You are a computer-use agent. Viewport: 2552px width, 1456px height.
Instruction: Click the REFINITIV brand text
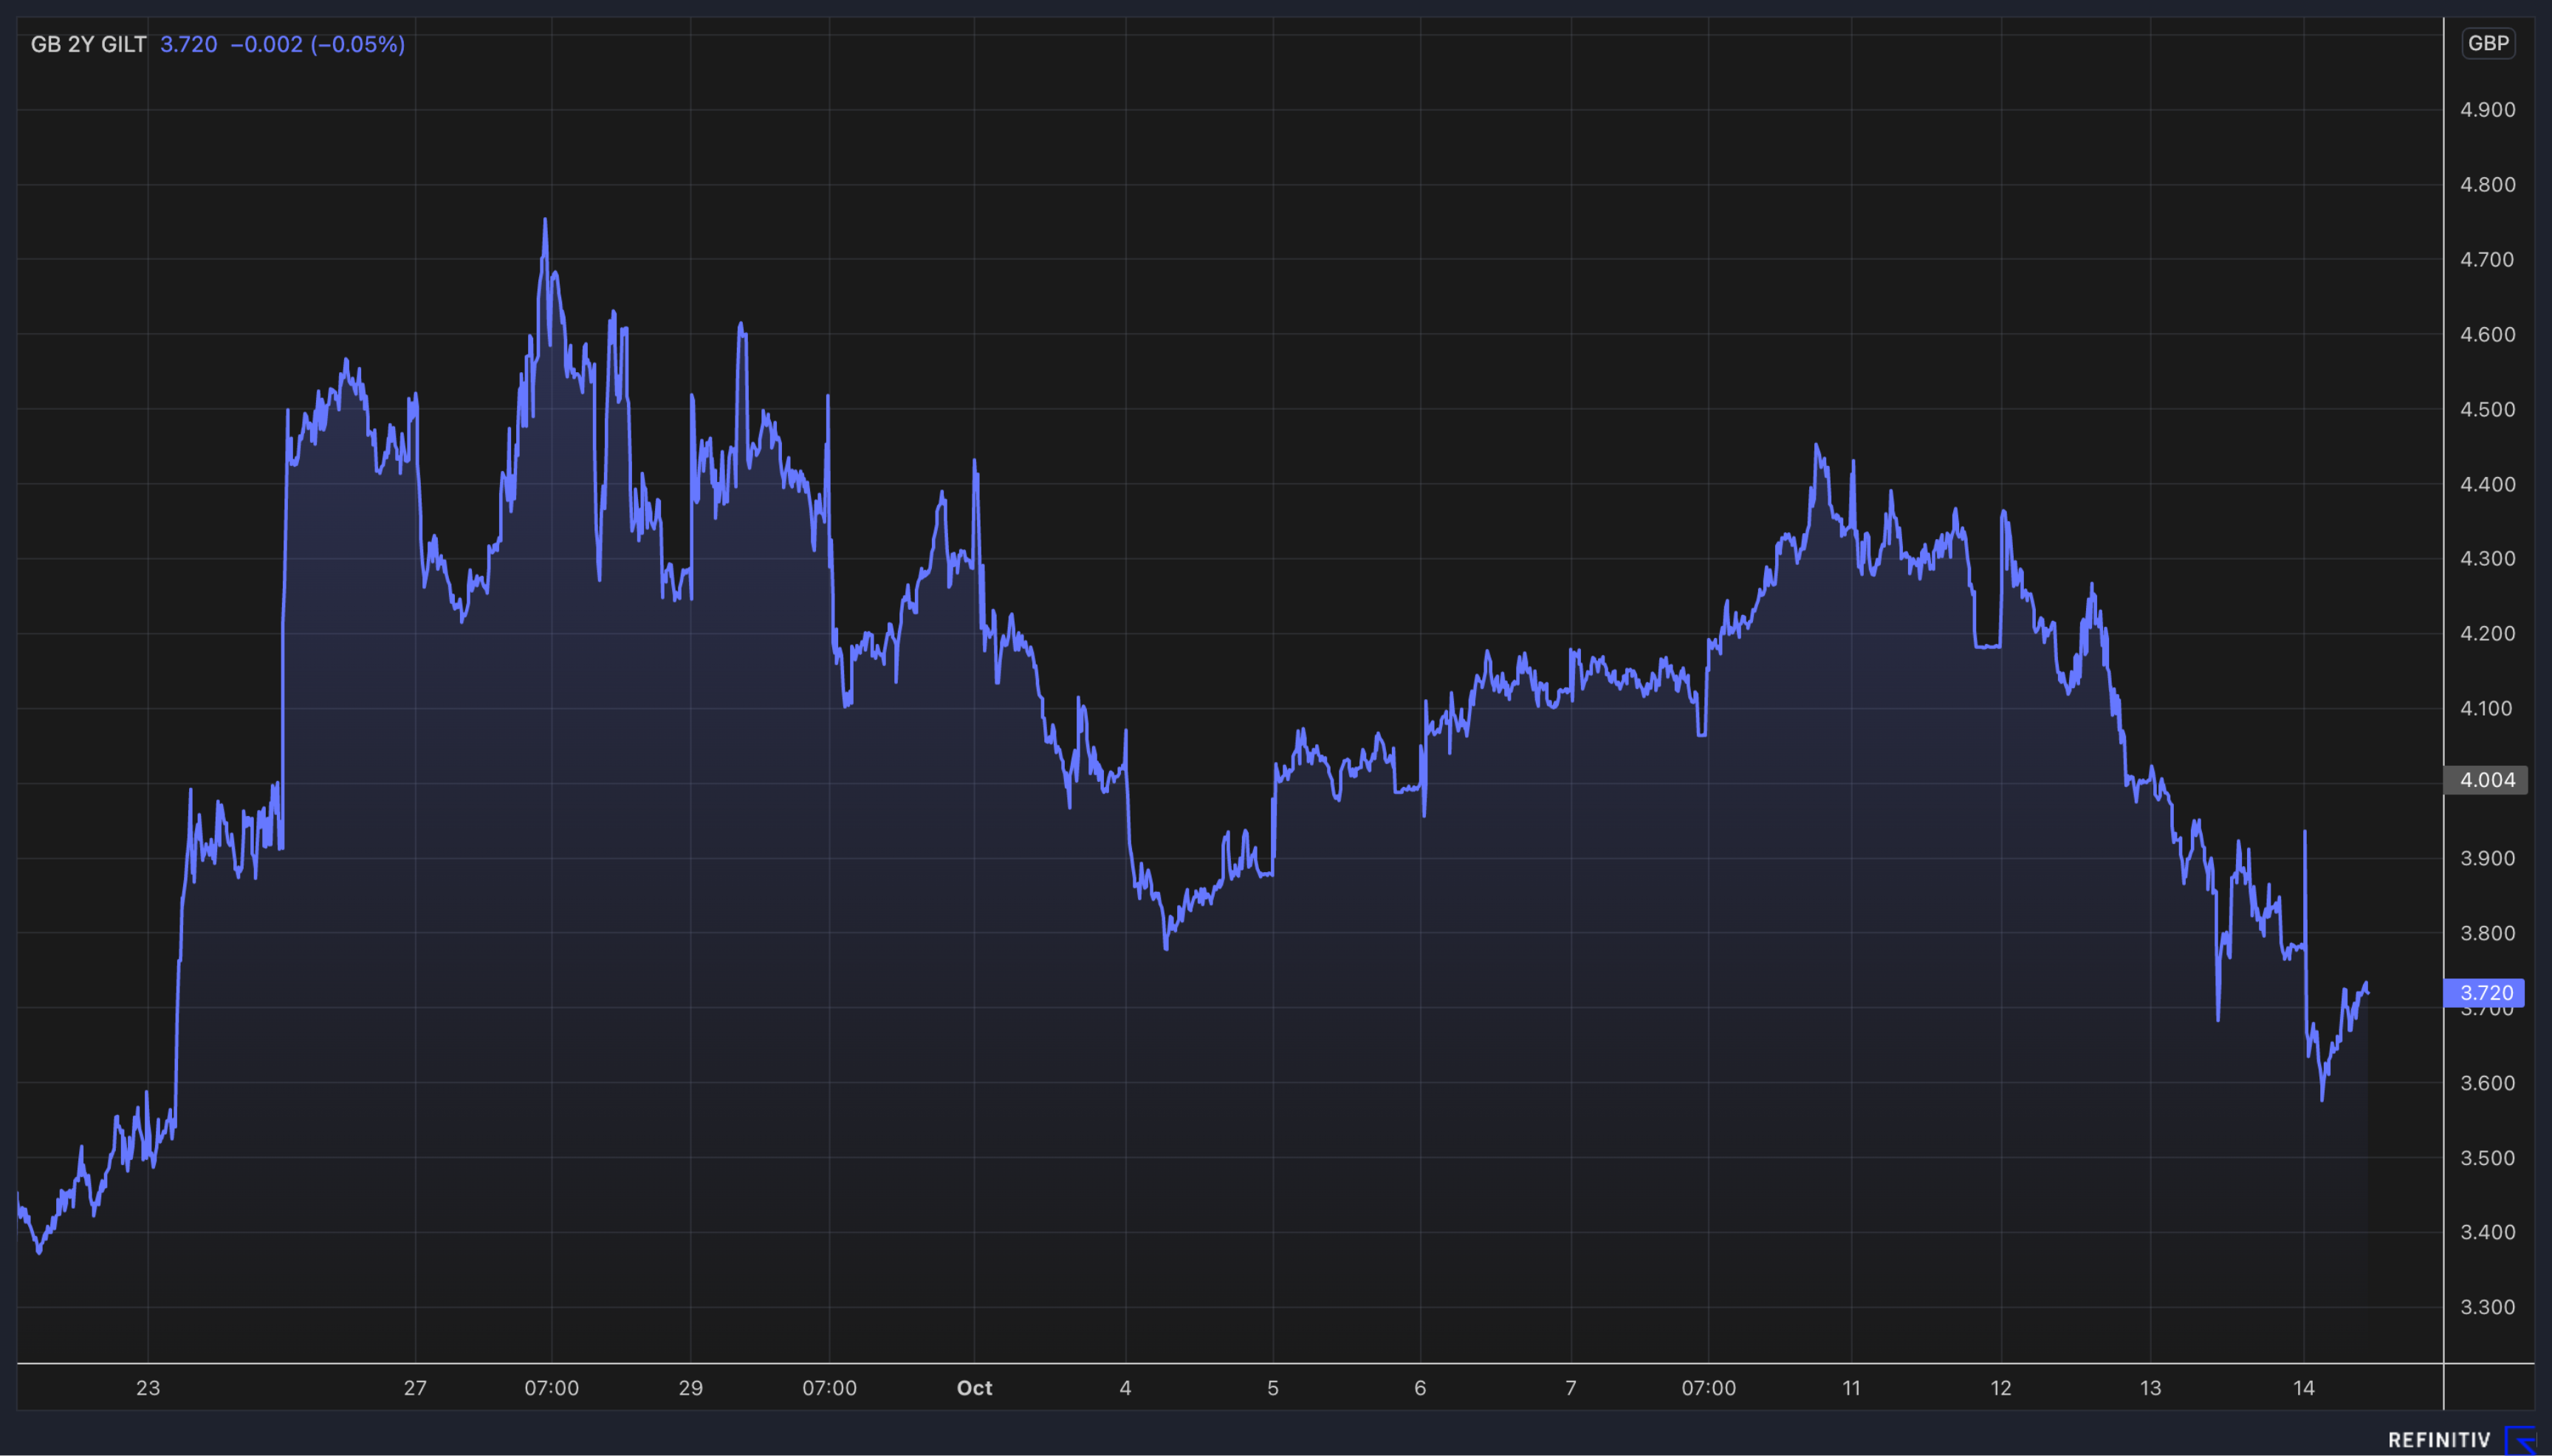(x=2439, y=1440)
